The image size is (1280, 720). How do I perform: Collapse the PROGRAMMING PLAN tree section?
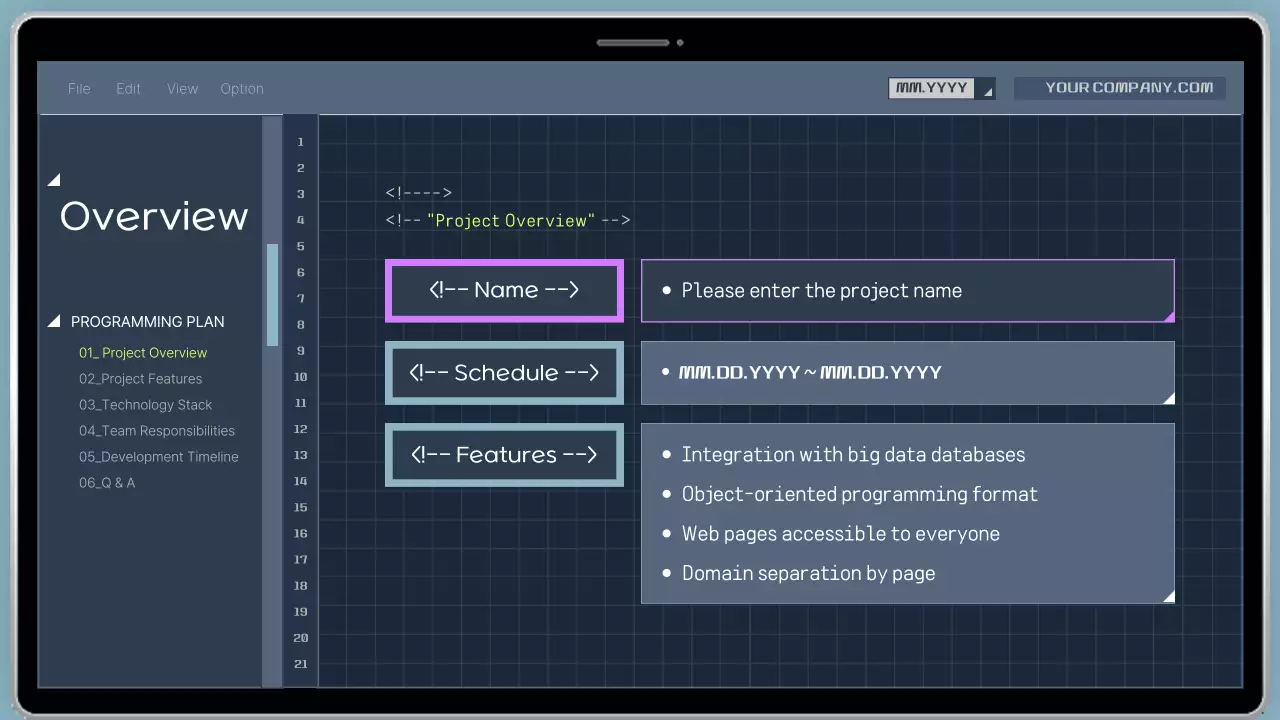[x=54, y=322]
